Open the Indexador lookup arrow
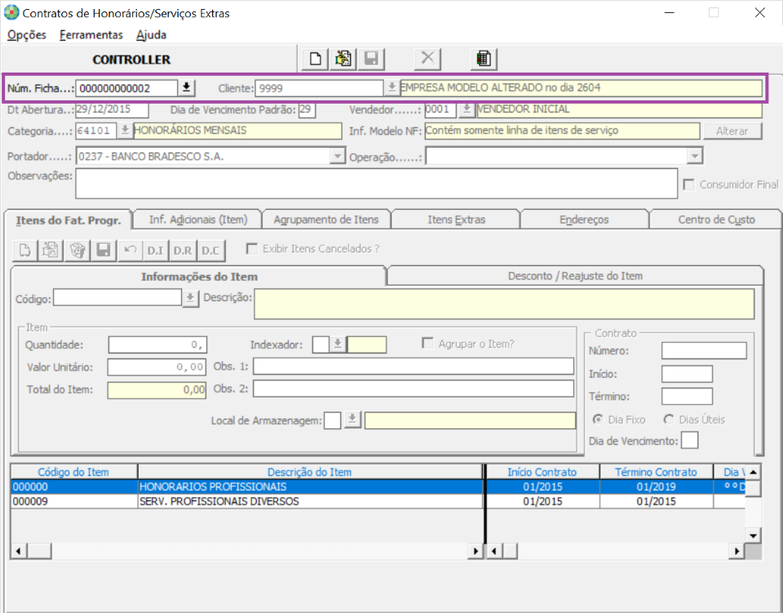The image size is (783, 613). pos(338,344)
